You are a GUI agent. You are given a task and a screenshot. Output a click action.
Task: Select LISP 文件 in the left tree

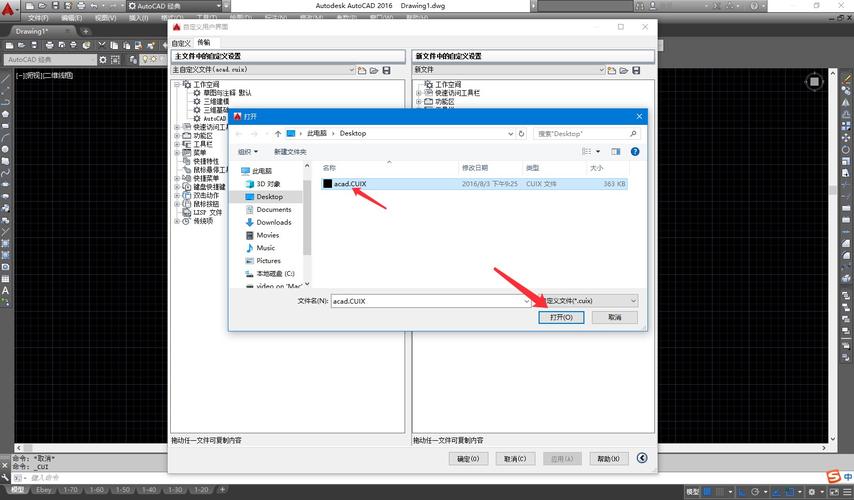coord(208,212)
